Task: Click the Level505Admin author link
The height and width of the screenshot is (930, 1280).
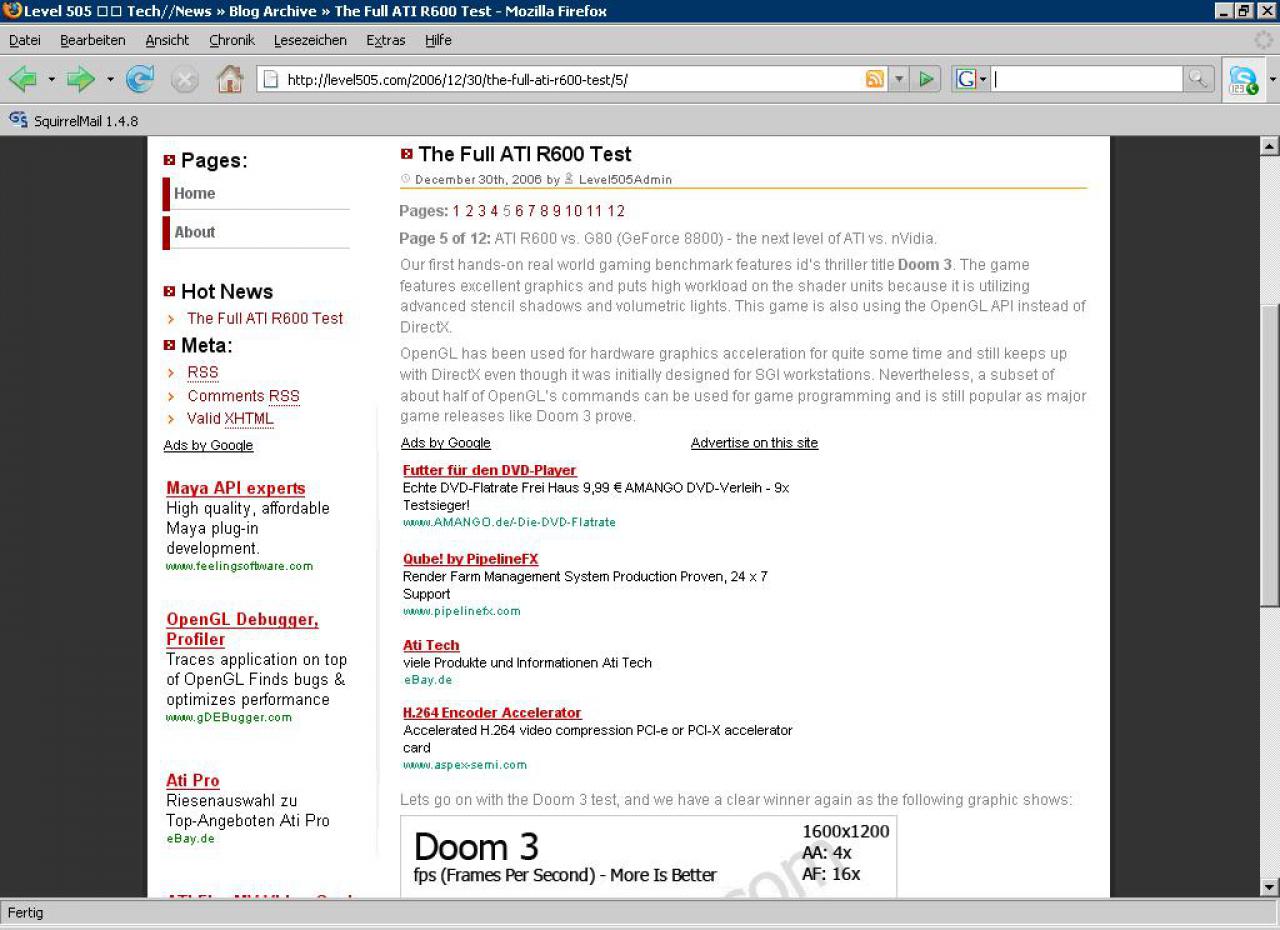Action: pyautogui.click(x=625, y=180)
